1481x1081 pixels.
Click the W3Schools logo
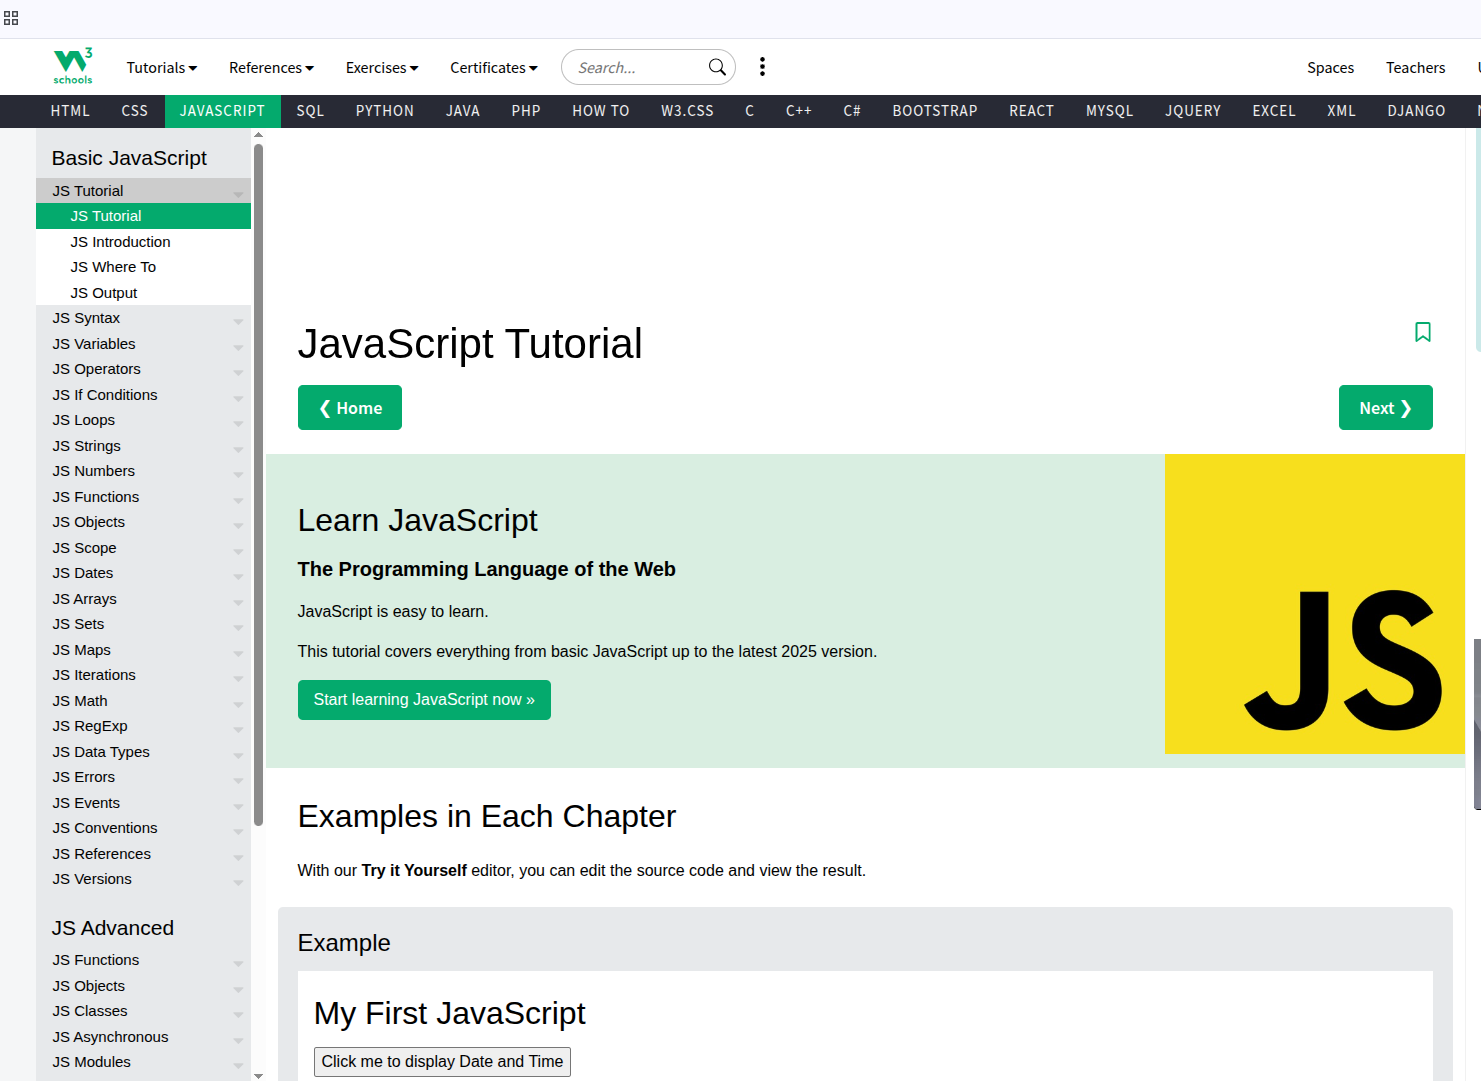coord(73,66)
